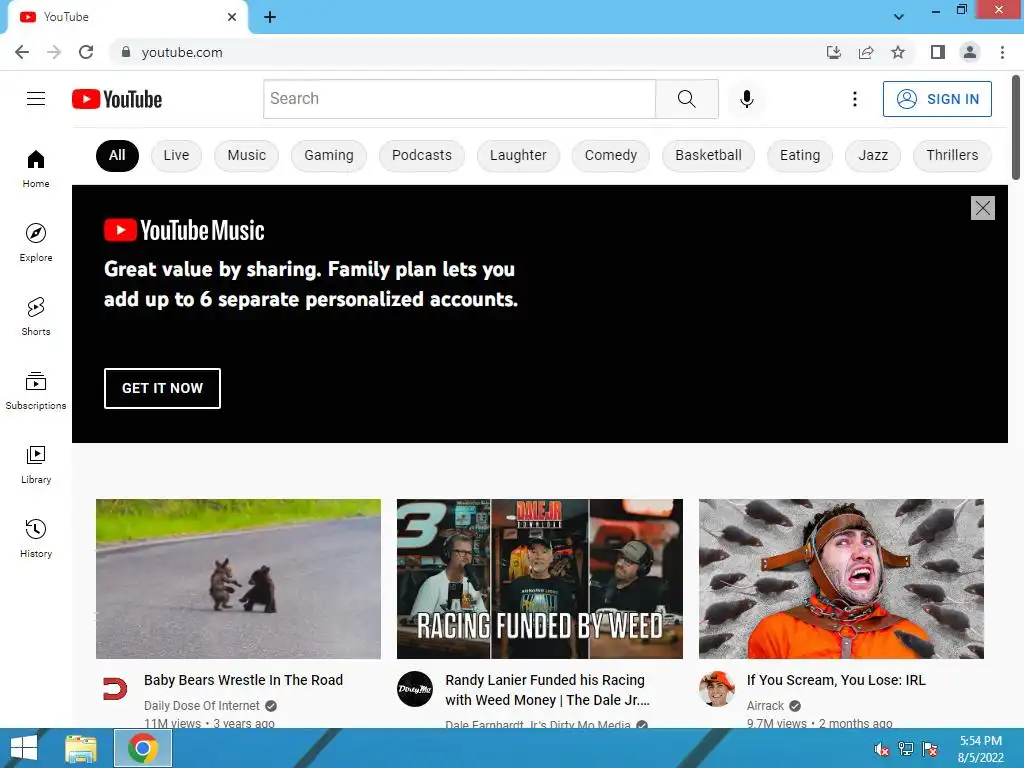Select the Comedy filter chip
1024x768 pixels.
611,155
